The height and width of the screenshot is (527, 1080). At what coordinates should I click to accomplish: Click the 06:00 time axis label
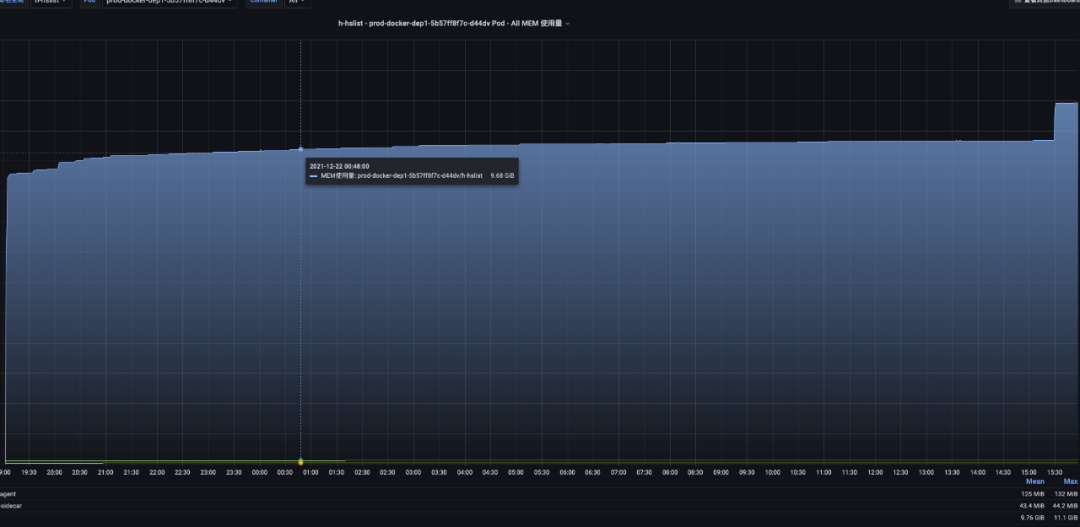tap(567, 473)
